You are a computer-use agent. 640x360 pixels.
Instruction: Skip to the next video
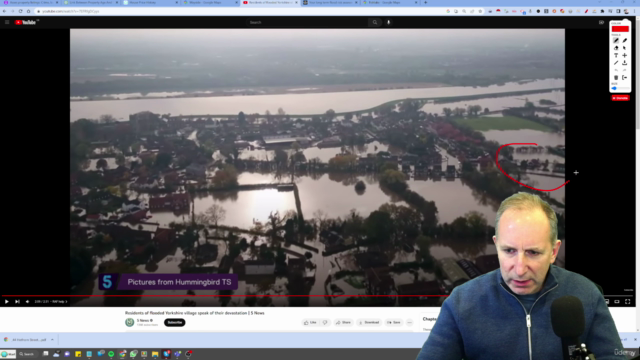[x=17, y=302]
